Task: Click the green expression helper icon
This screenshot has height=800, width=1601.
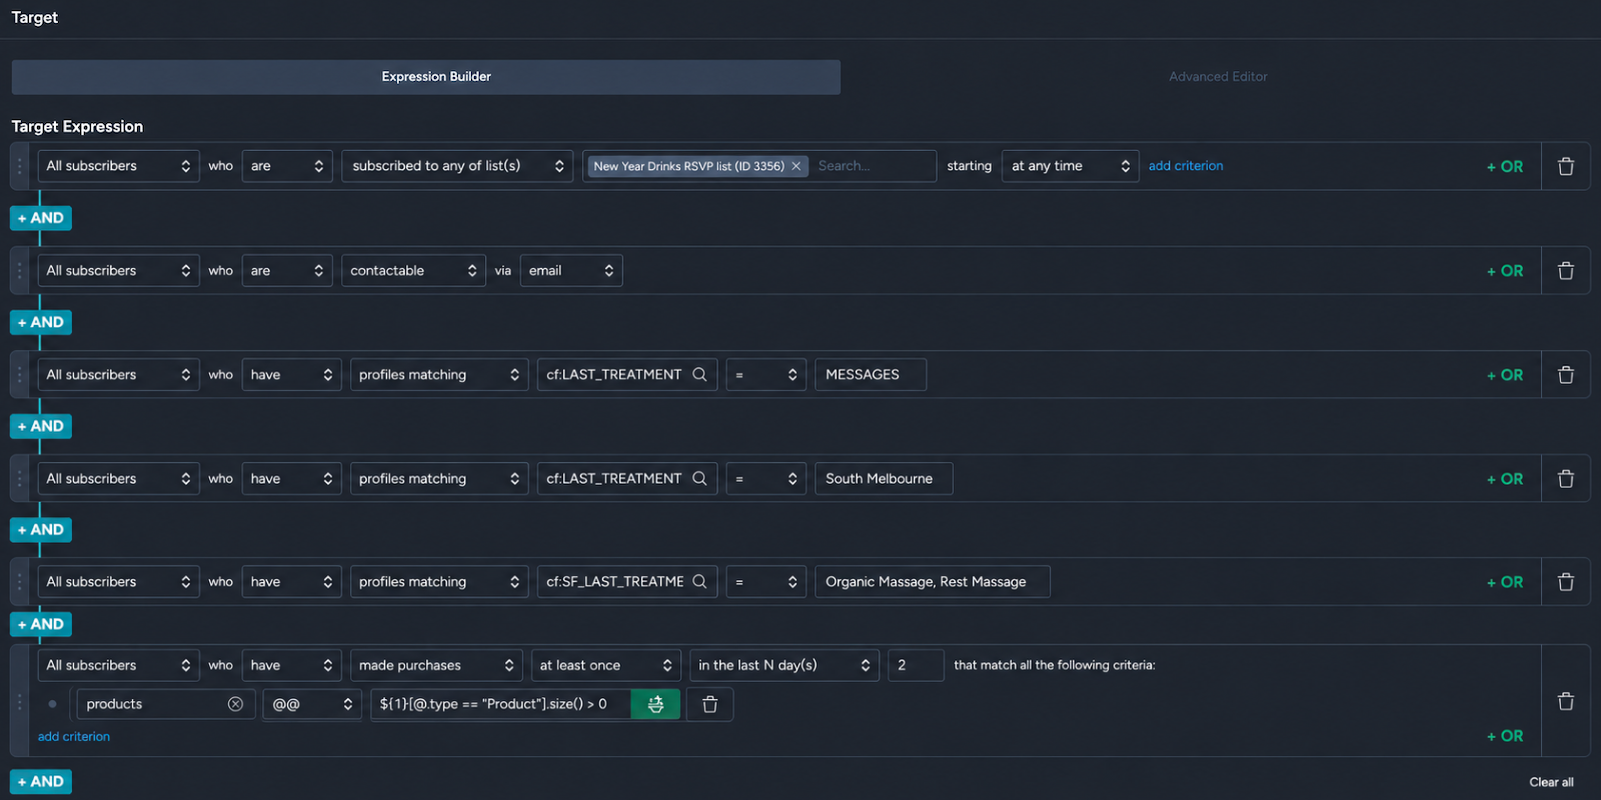Action: [655, 705]
